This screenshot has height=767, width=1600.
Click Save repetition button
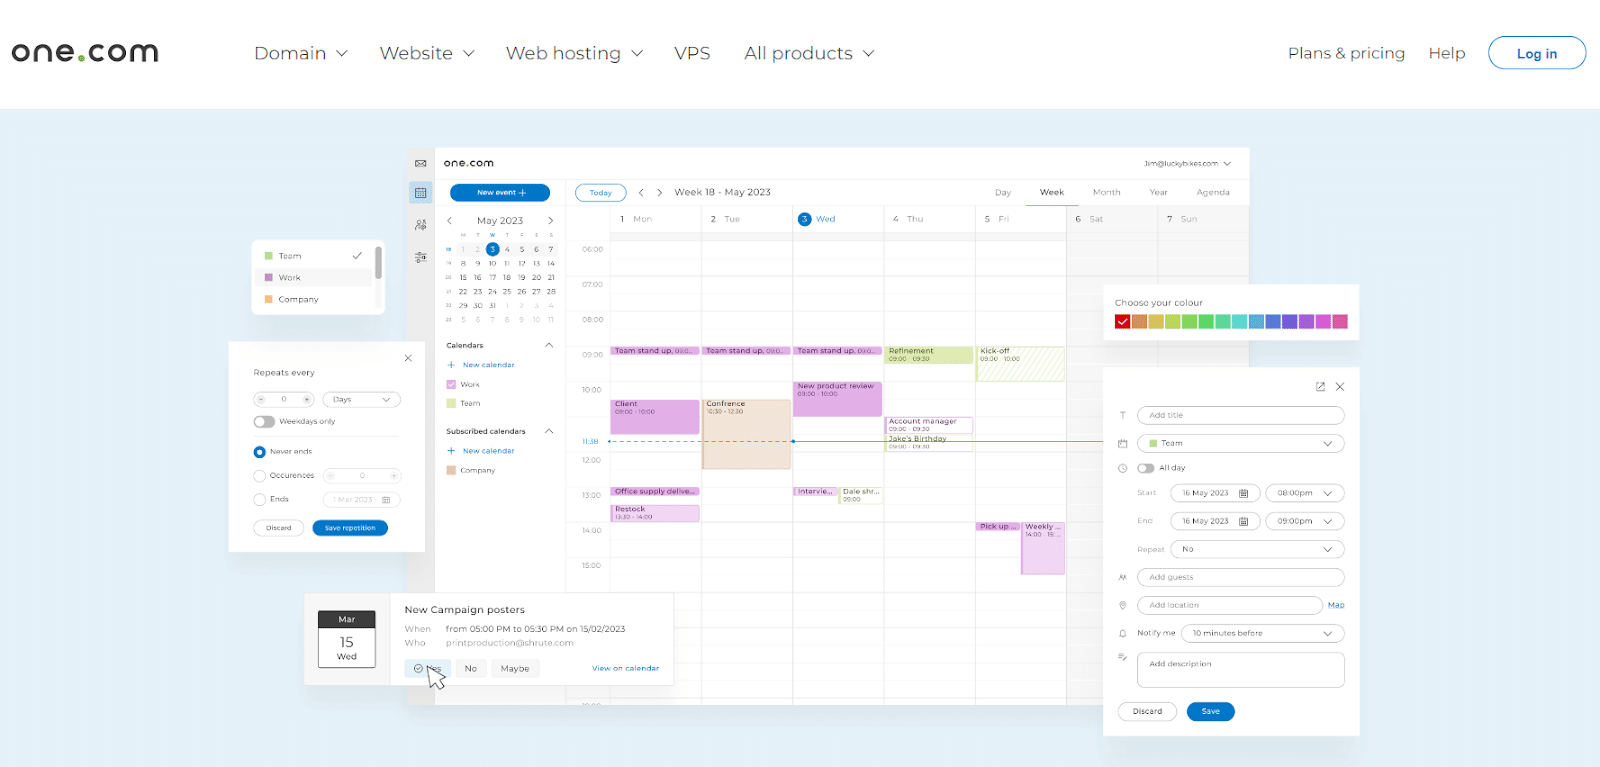[350, 528]
